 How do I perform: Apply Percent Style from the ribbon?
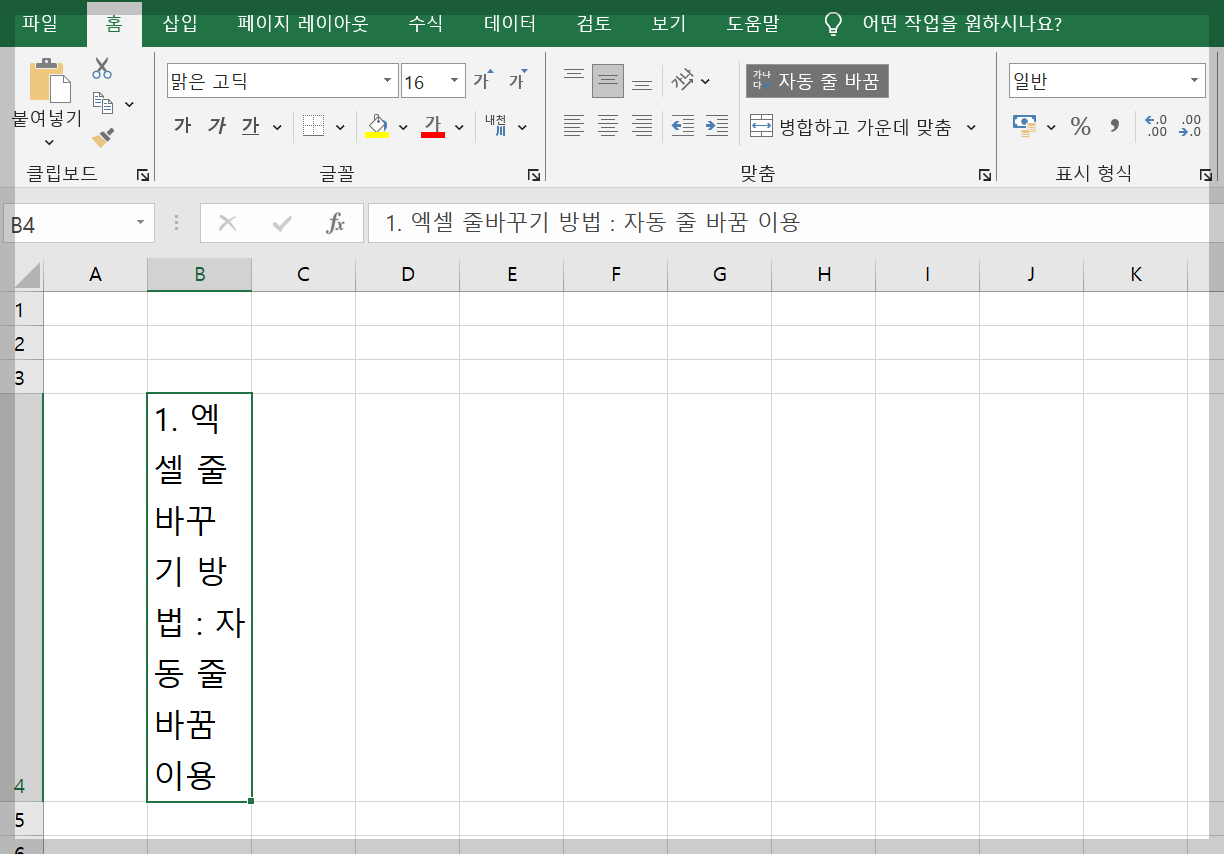[x=1080, y=127]
